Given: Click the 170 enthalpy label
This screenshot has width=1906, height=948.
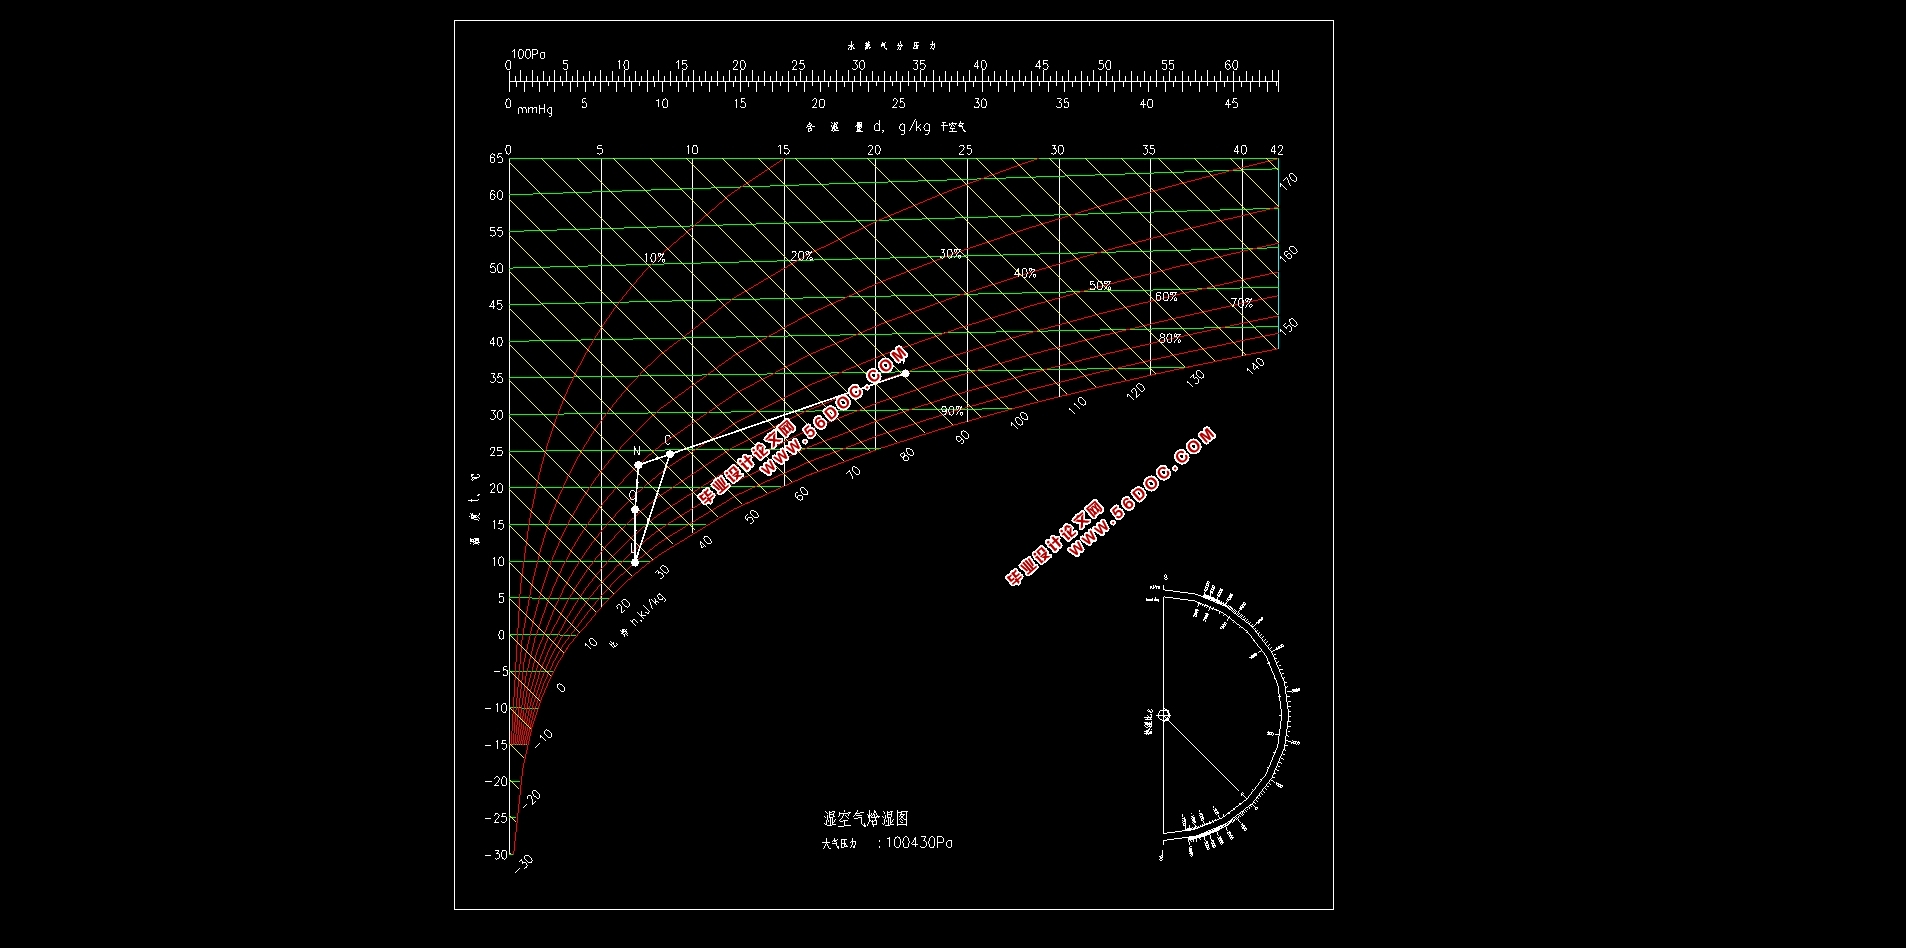Looking at the screenshot, I should [x=1289, y=181].
